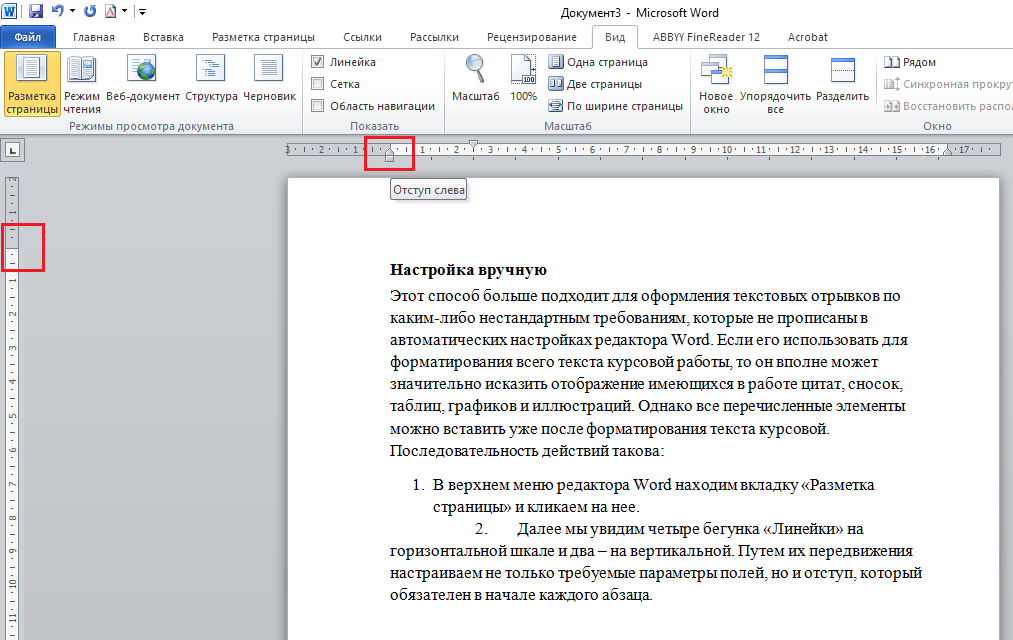Open the Разметка страницы ribbon tab

pos(264,37)
